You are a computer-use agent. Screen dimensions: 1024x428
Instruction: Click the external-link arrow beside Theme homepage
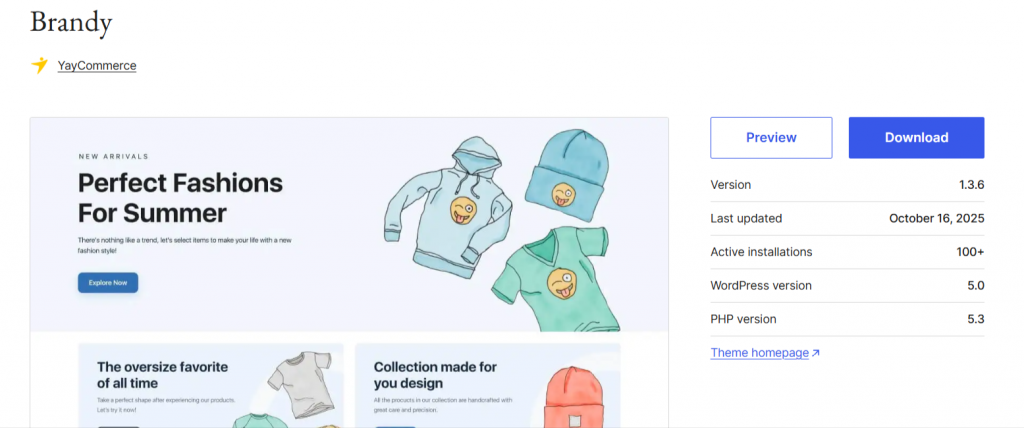pyautogui.click(x=816, y=353)
